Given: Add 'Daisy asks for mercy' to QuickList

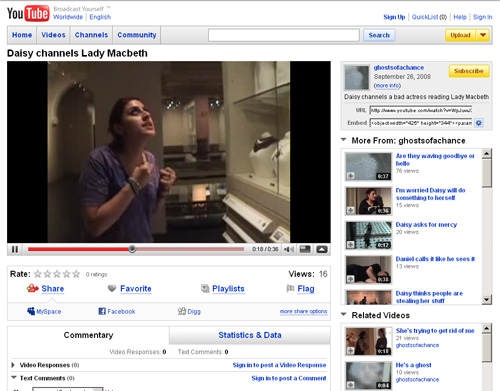Looking at the screenshot, I should pyautogui.click(x=350, y=245).
